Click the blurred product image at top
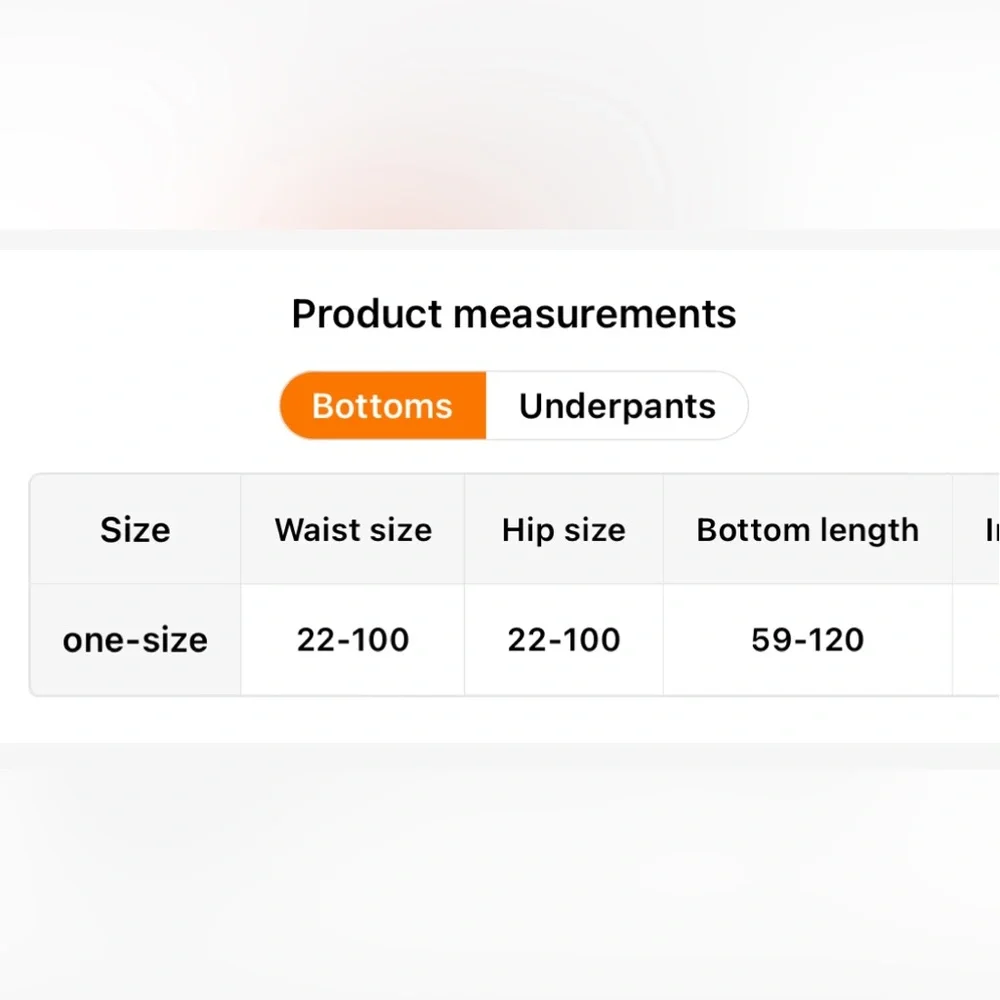1000x1000 pixels. (500, 115)
